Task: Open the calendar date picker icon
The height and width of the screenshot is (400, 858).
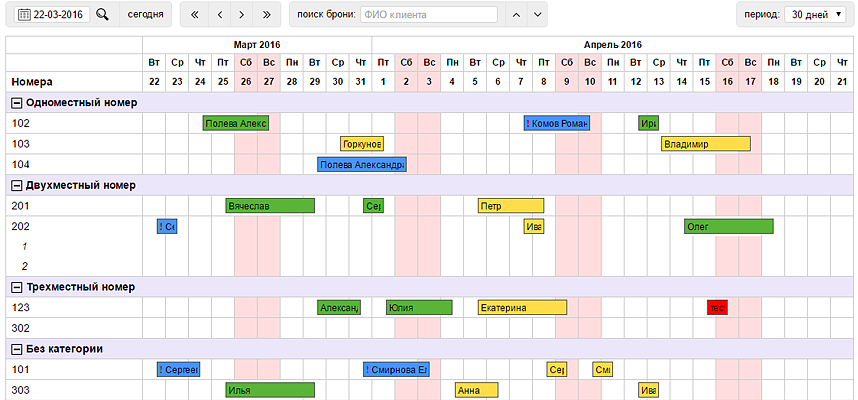Action: [x=25, y=15]
